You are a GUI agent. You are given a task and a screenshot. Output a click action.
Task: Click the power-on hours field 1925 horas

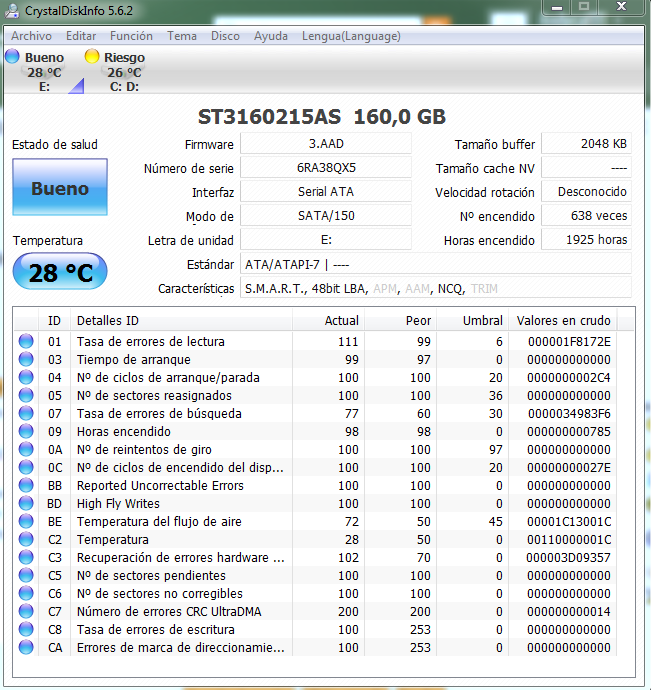click(x=586, y=240)
